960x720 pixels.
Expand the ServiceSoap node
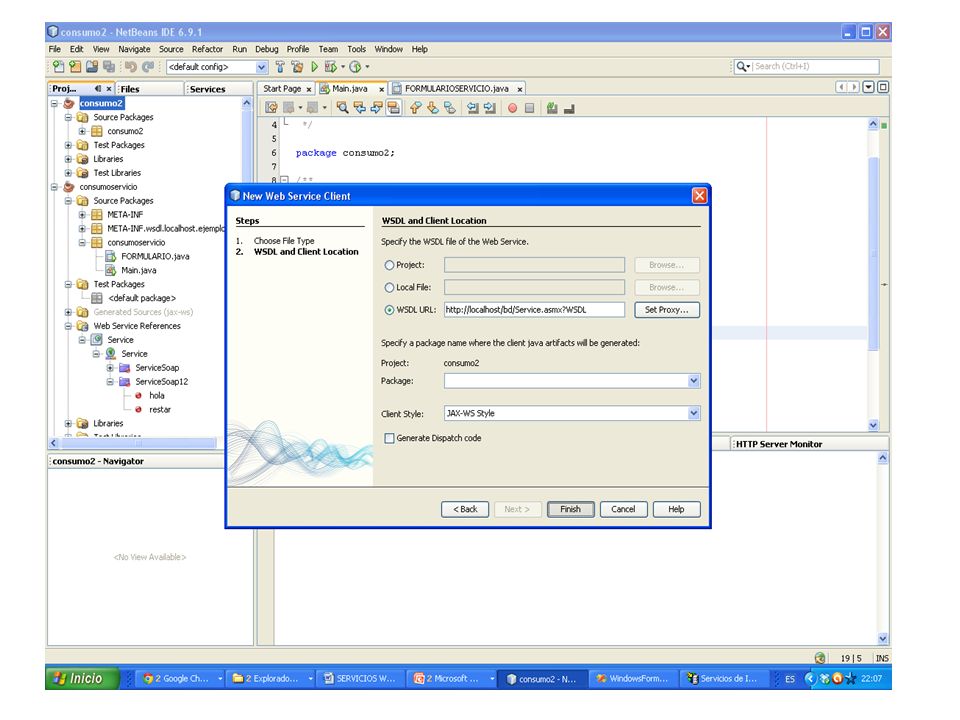[x=111, y=368]
